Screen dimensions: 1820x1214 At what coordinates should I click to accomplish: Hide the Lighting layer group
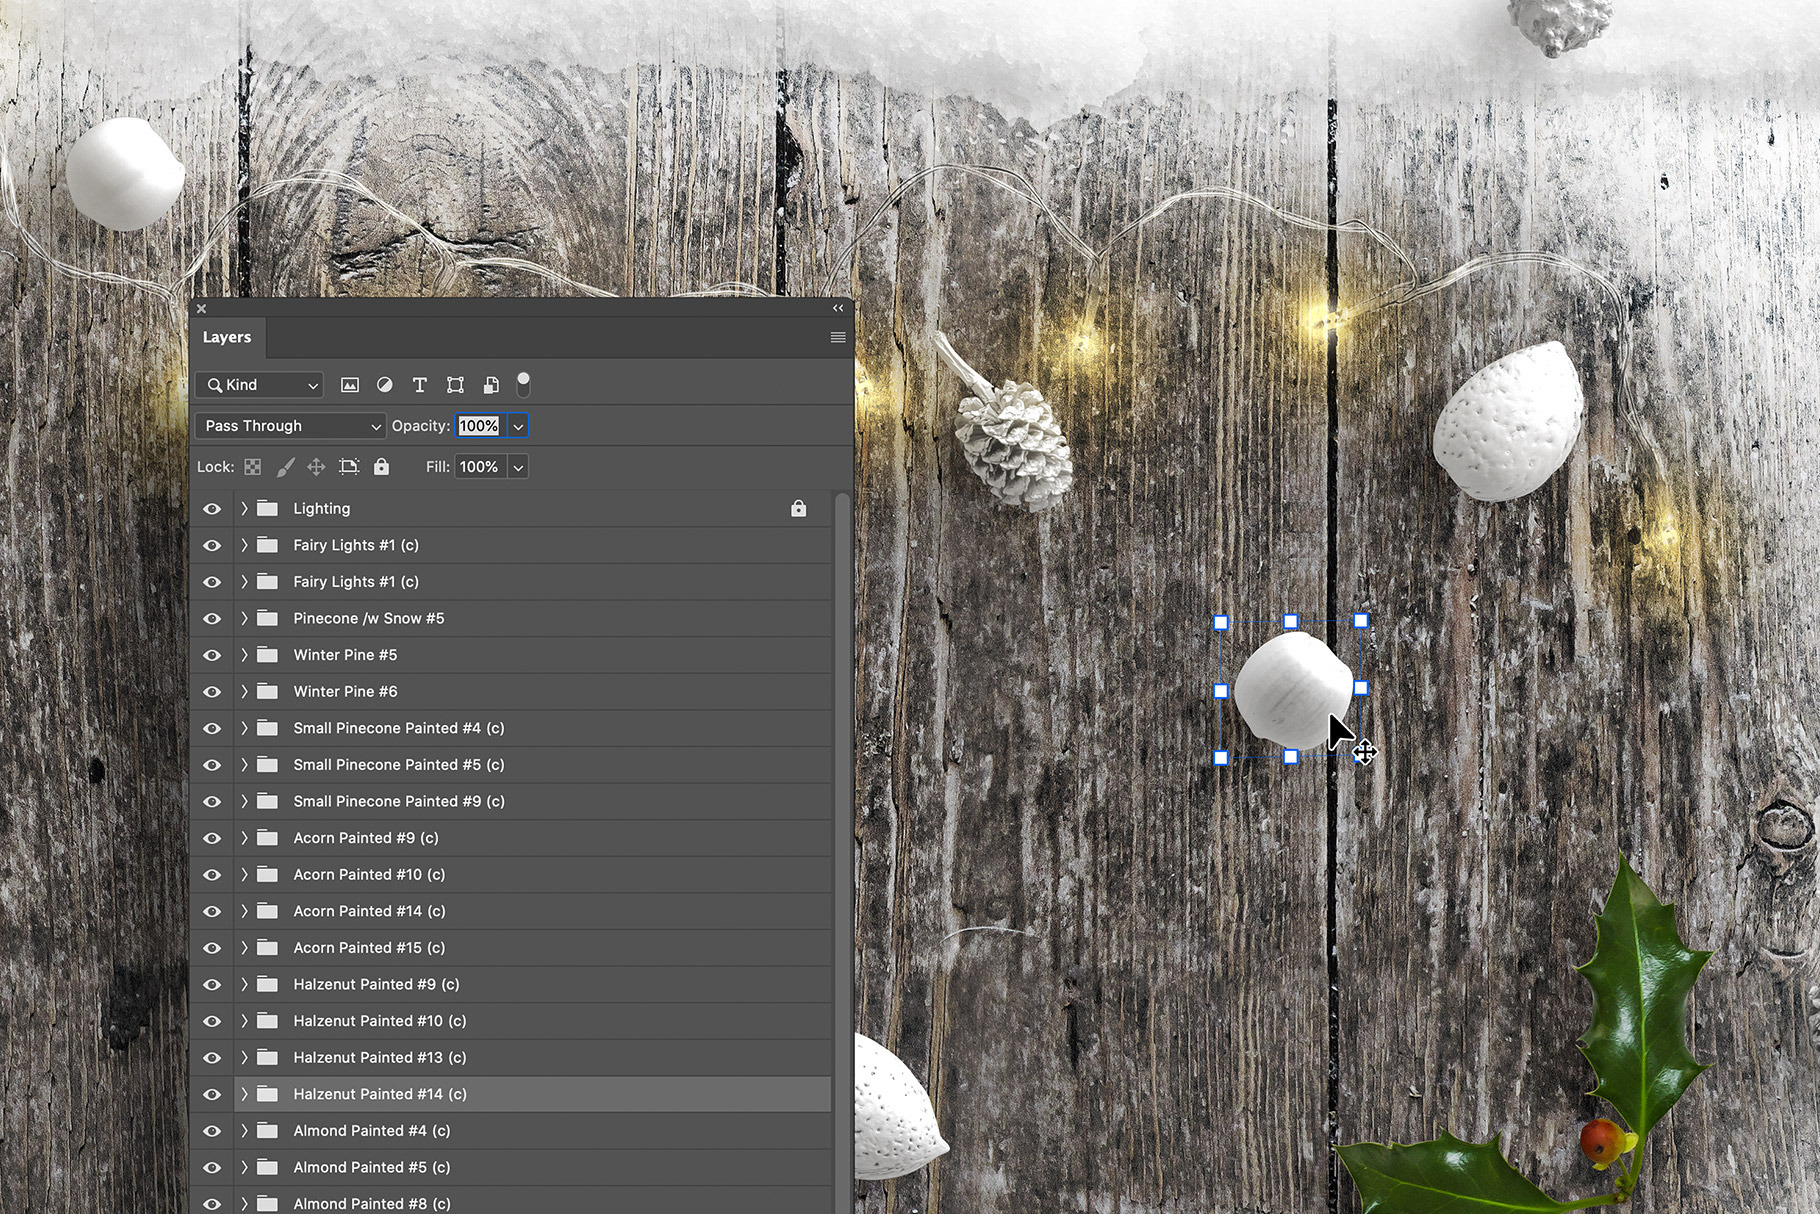click(x=212, y=509)
